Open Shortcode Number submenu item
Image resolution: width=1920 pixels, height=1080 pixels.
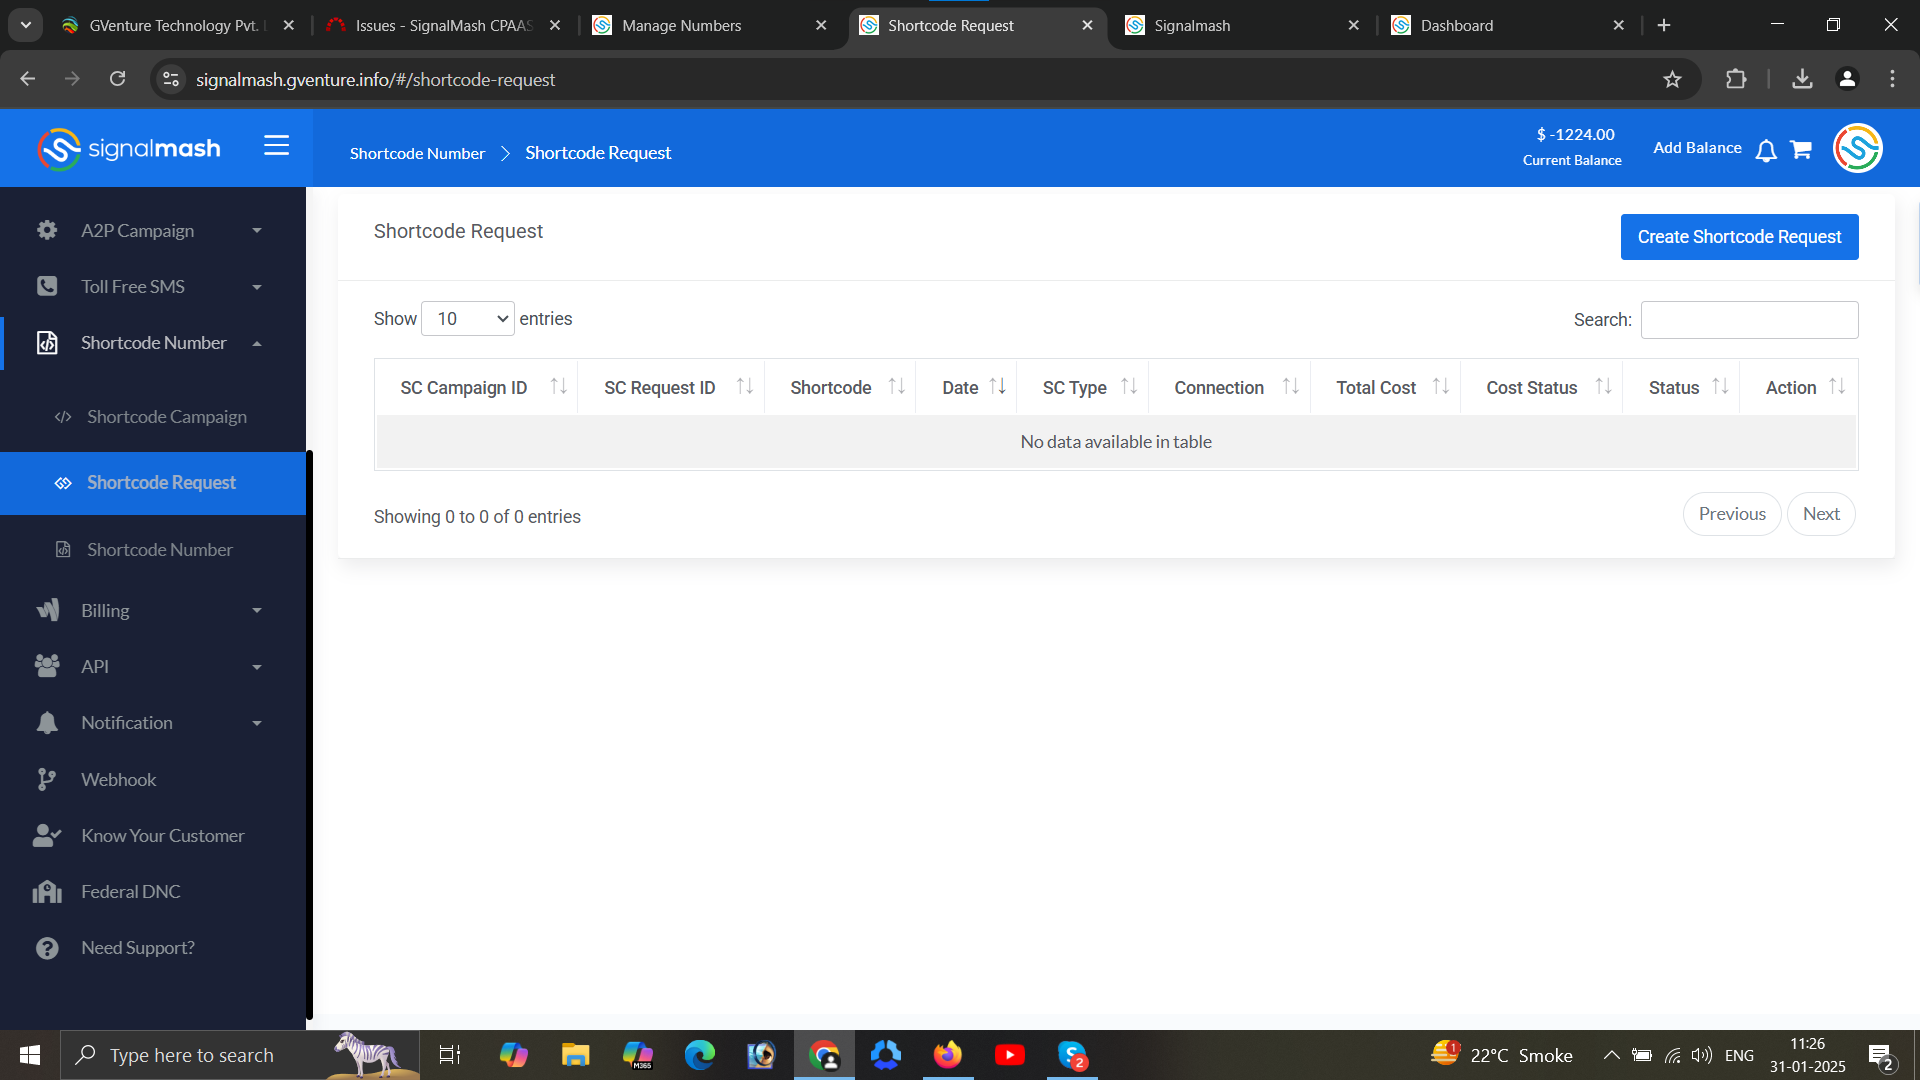click(153, 550)
